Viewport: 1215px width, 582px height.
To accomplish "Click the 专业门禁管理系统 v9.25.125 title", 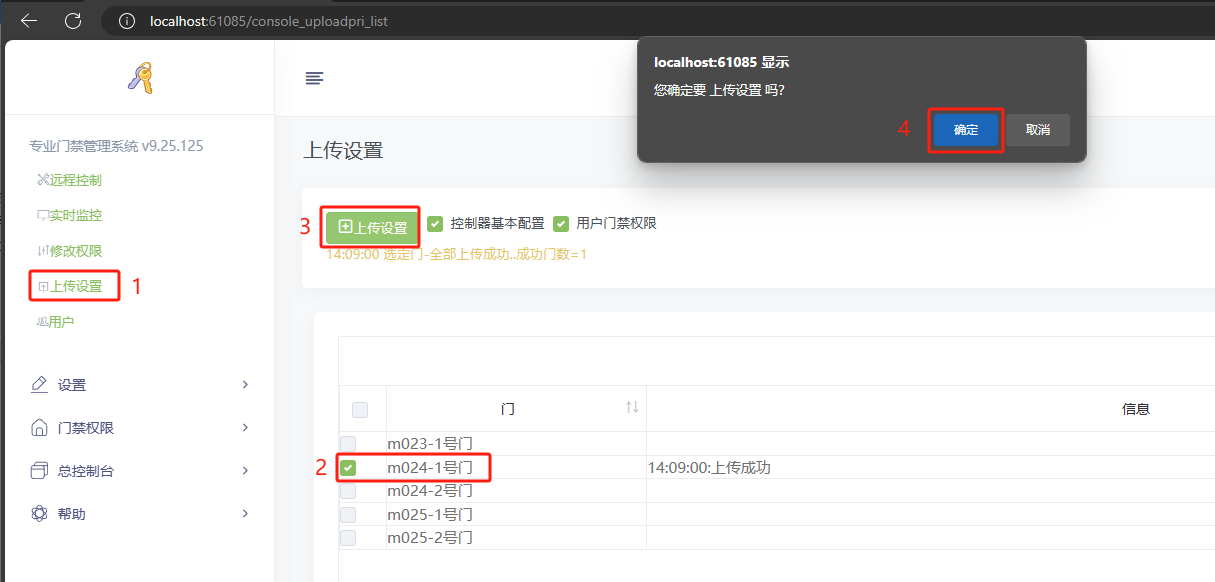I will tap(117, 146).
